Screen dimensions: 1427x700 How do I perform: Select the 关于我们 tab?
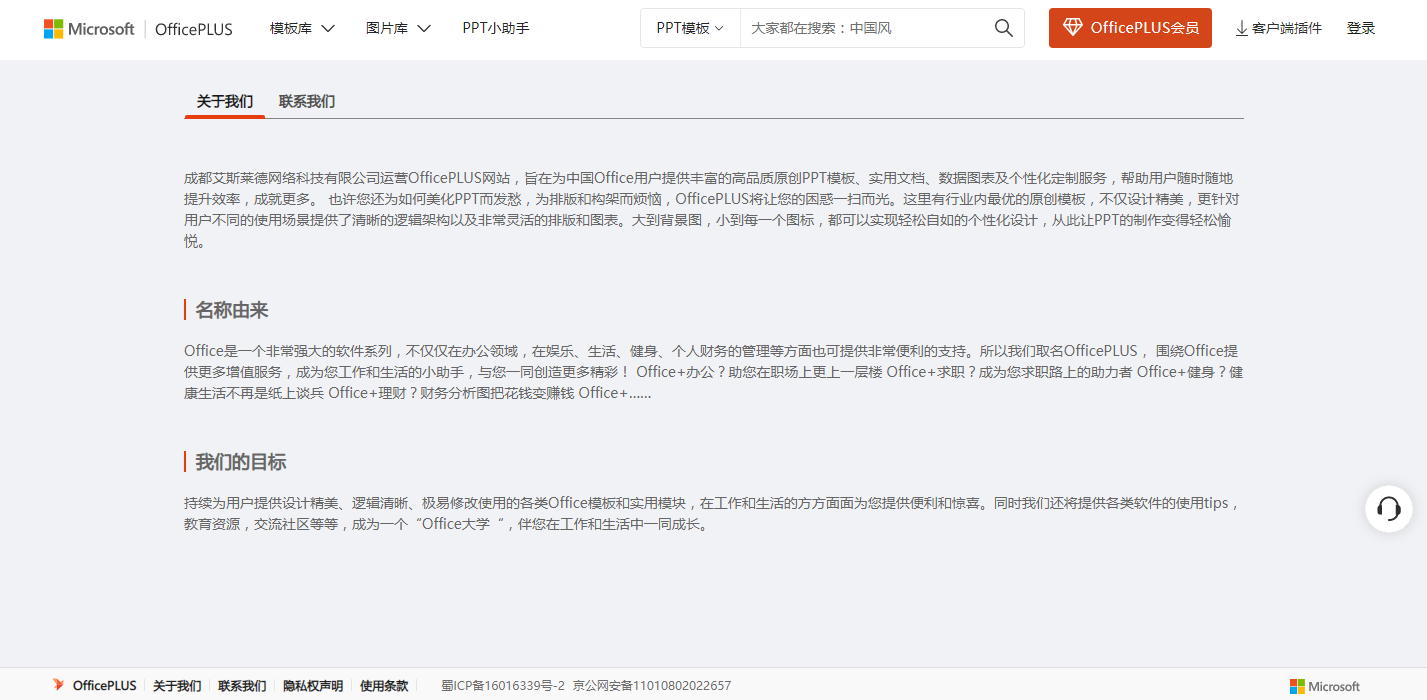coord(225,102)
